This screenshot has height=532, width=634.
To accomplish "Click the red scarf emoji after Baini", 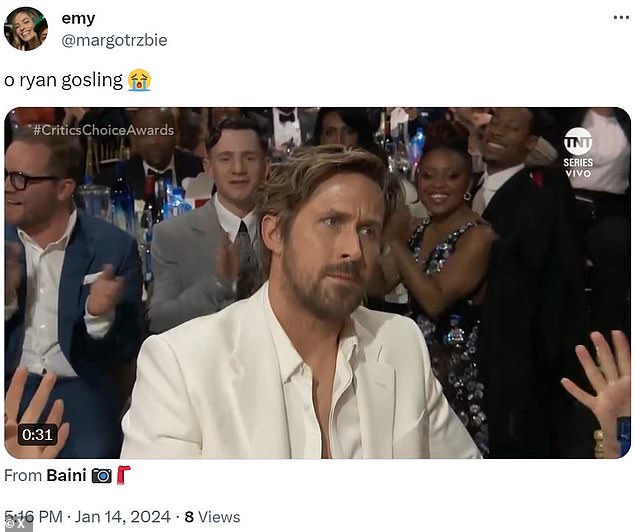I will pyautogui.click(x=123, y=475).
